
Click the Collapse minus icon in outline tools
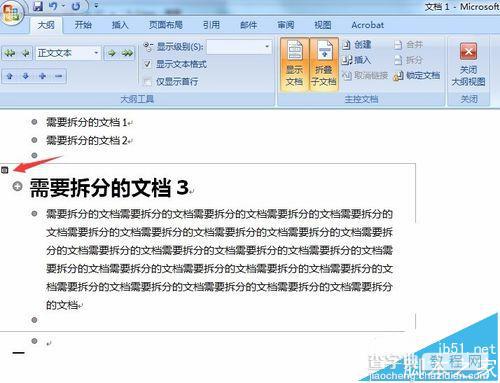(x=58, y=76)
